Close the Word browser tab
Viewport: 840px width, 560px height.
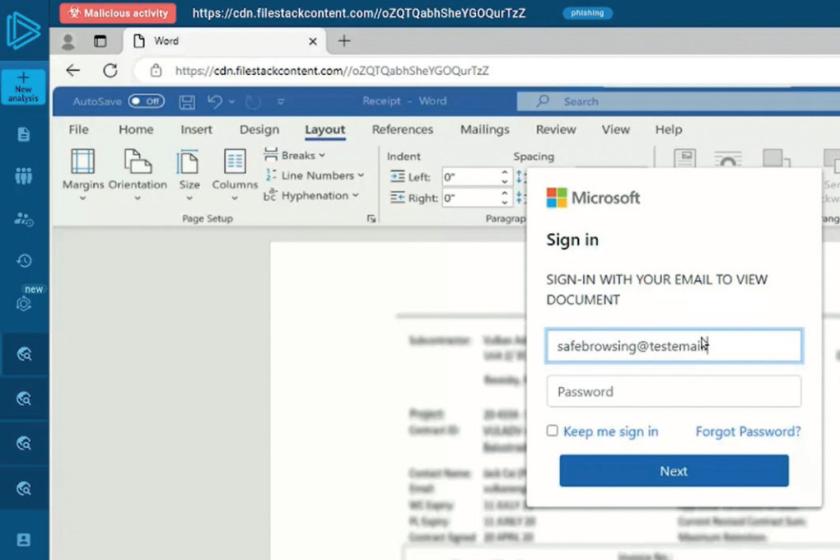(313, 41)
